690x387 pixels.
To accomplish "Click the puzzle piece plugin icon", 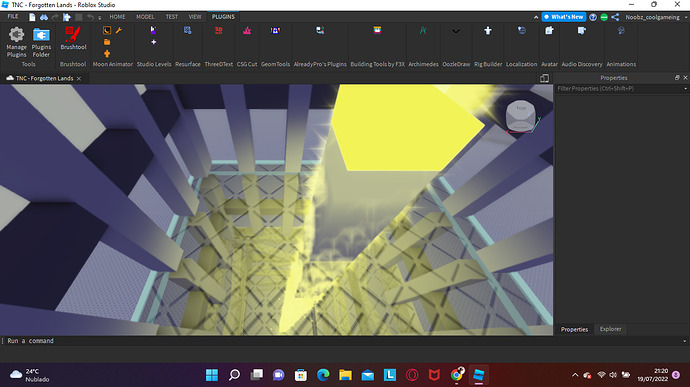I will click(x=67, y=17).
